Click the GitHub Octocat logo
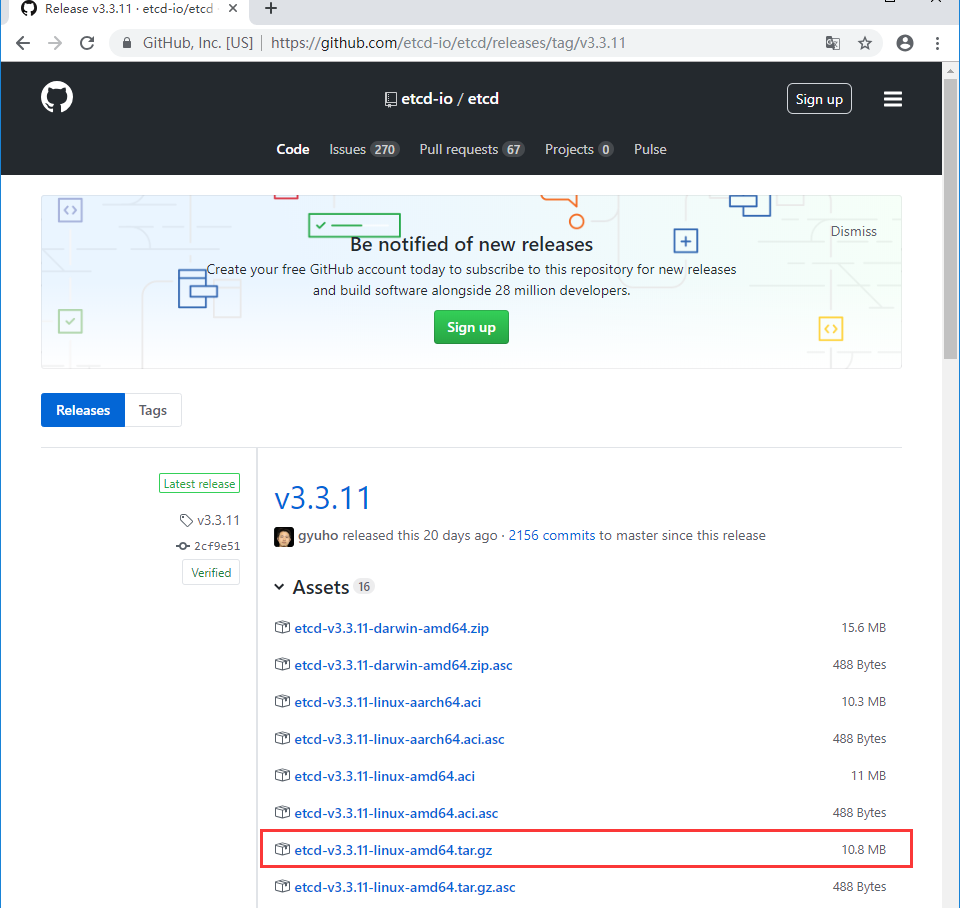Screen dimensions: 960x908 coord(57,97)
